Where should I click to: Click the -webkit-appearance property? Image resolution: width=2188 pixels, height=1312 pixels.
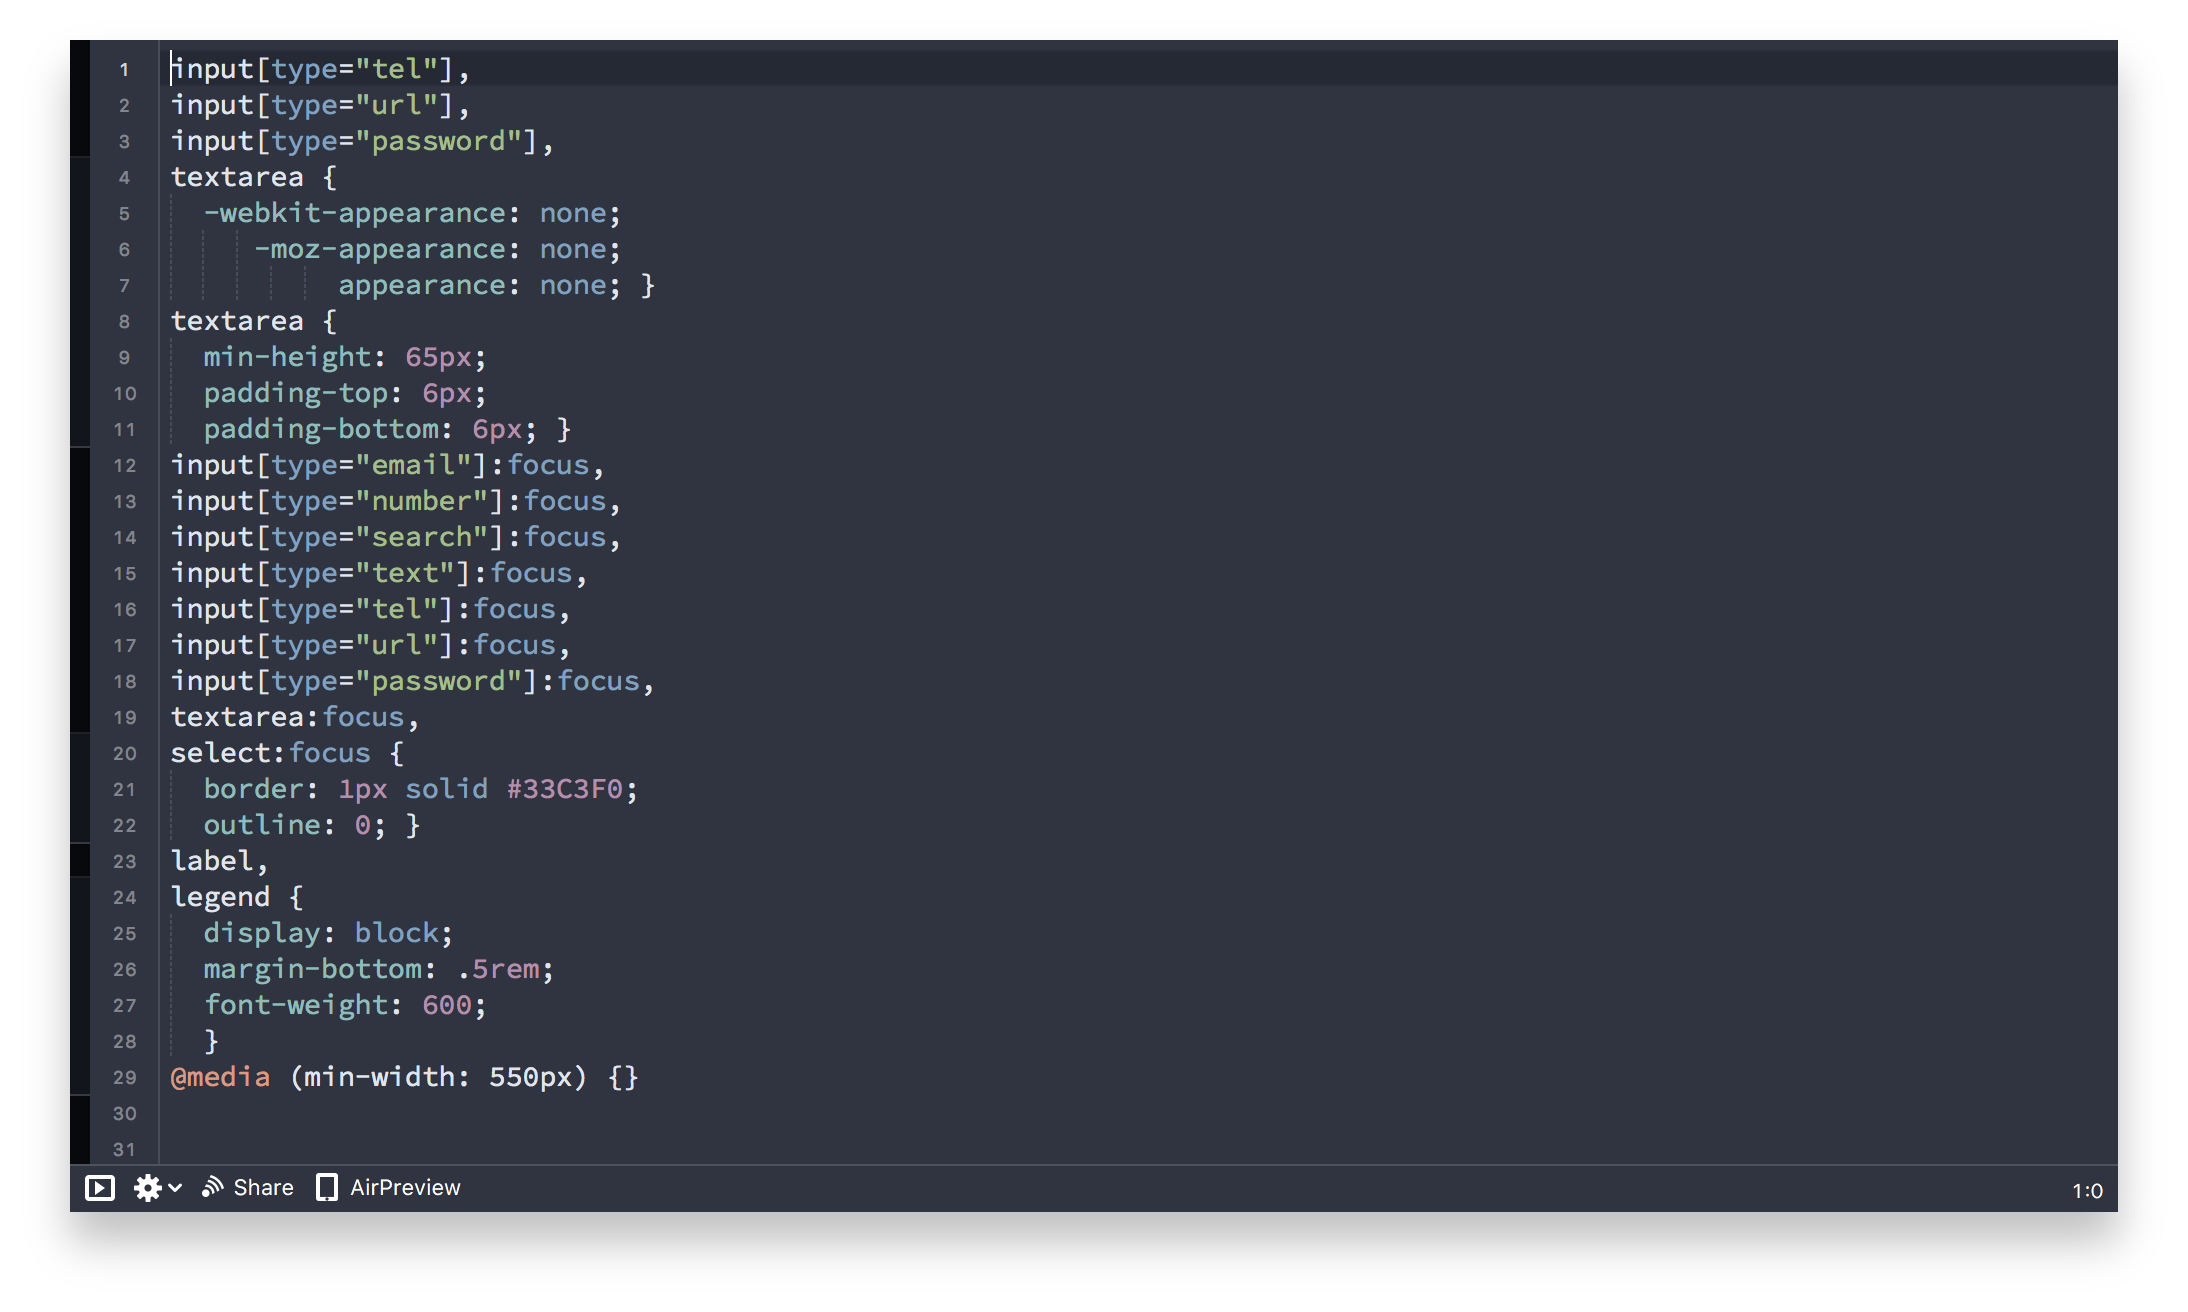click(355, 213)
